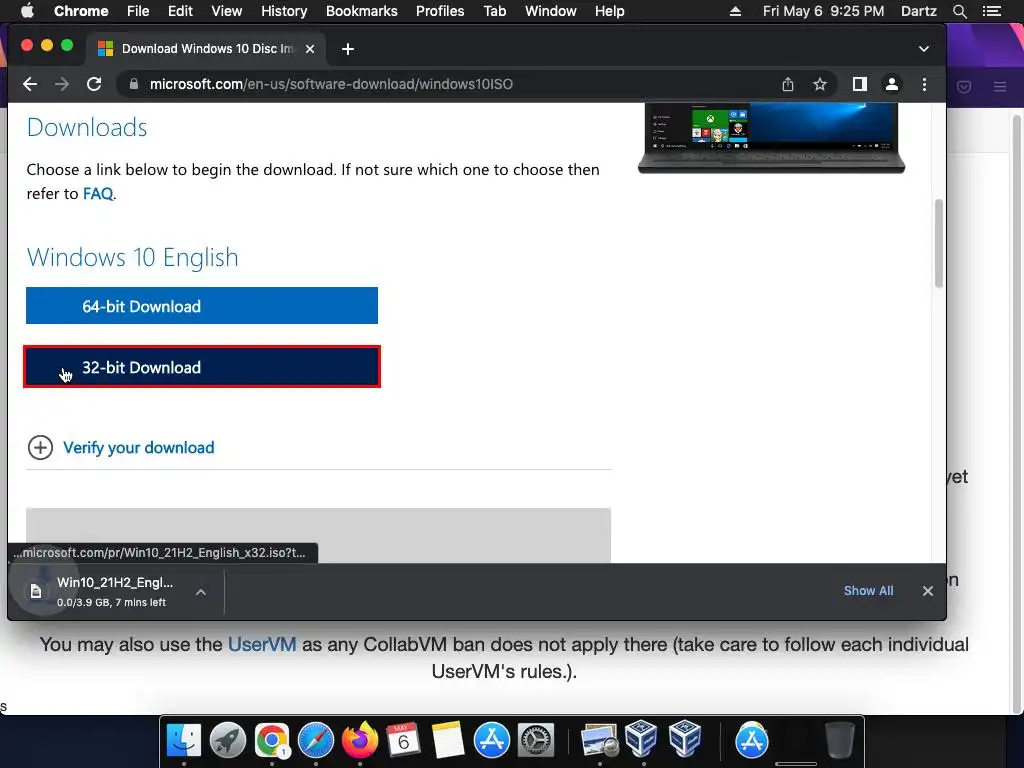Click the Pocket icon in background window

[x=964, y=86]
